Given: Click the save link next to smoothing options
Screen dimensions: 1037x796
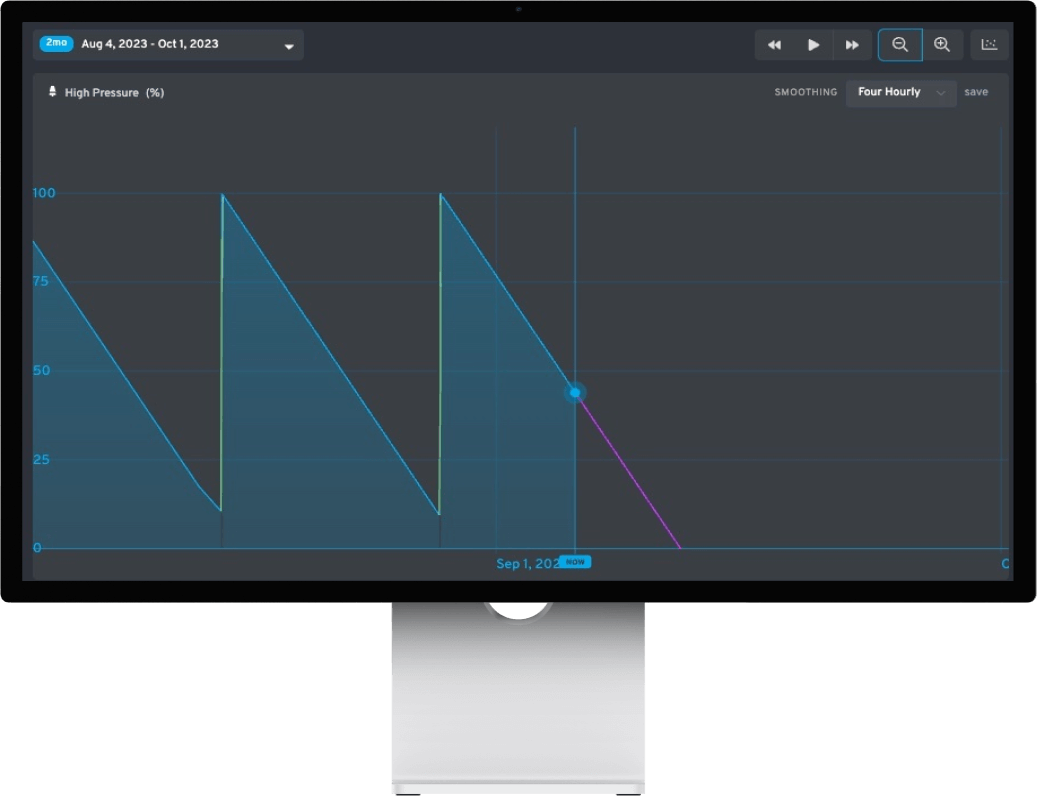Looking at the screenshot, I should coord(975,92).
